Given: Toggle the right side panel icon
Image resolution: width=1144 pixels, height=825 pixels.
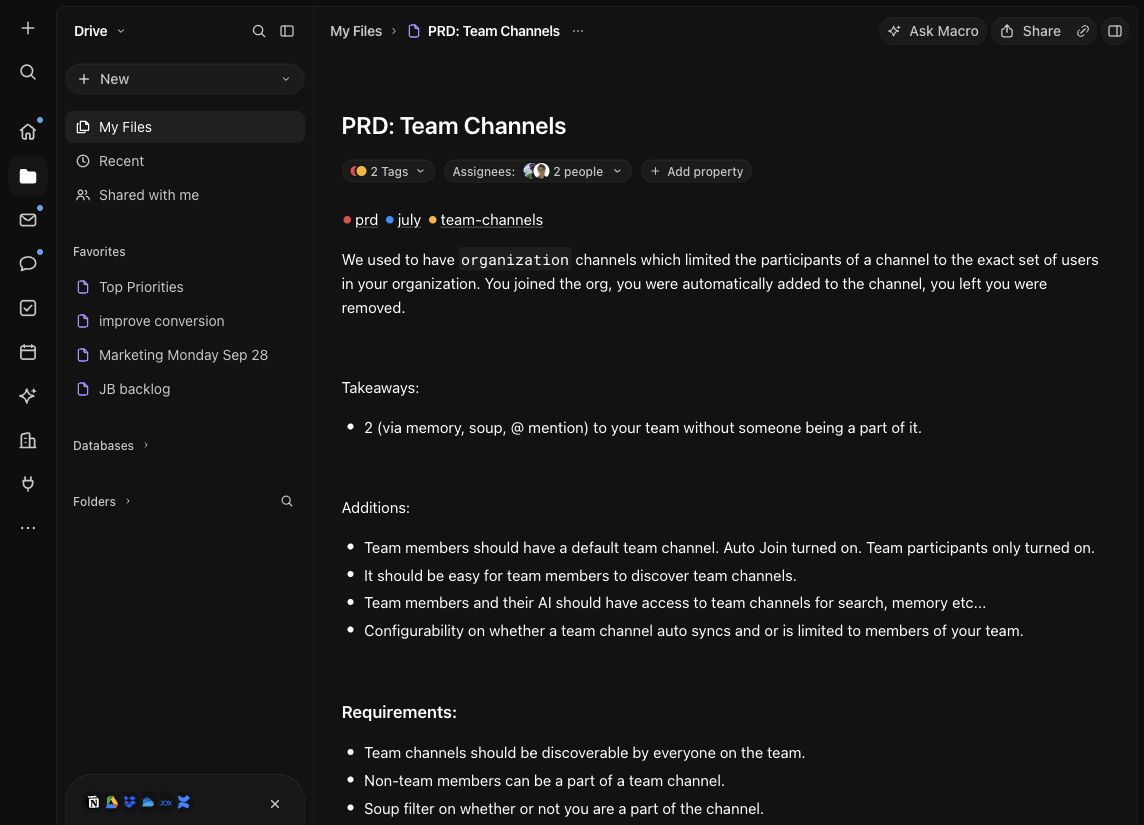Looking at the screenshot, I should tap(1115, 31).
